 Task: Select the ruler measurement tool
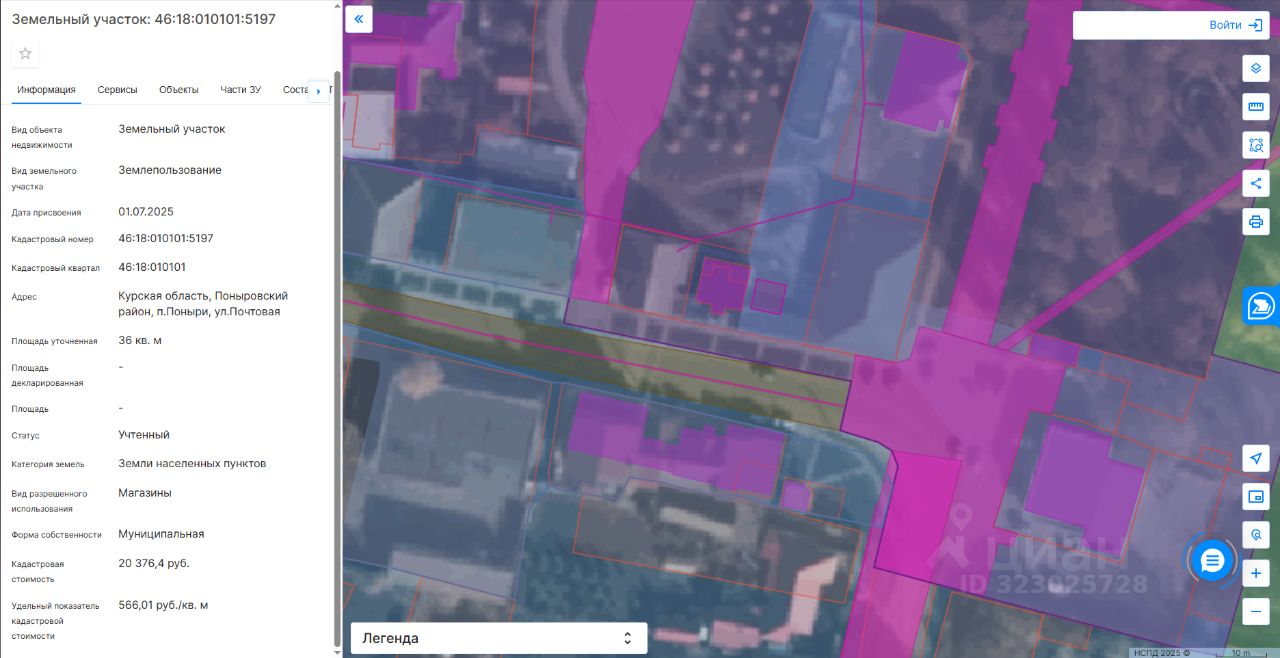point(1256,107)
